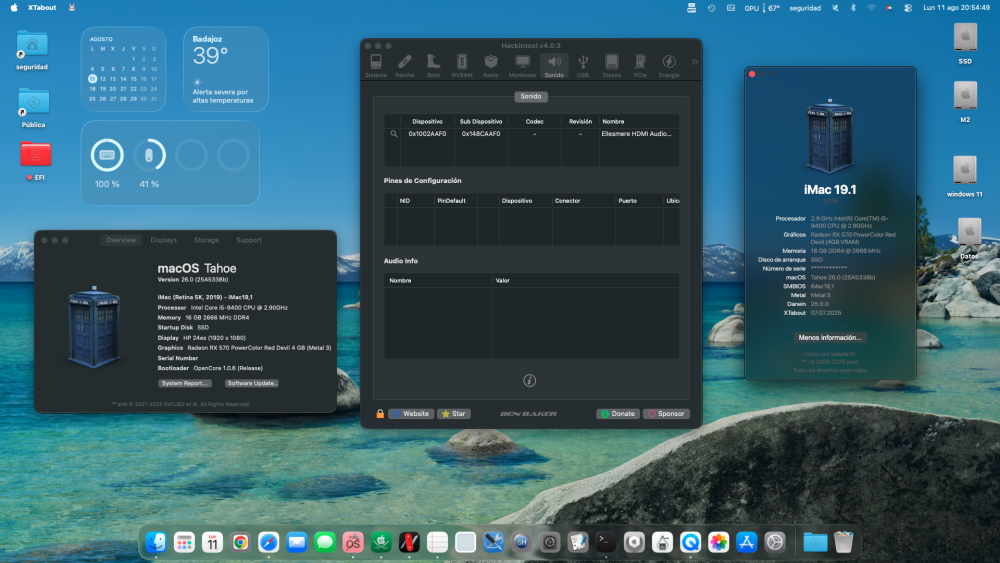The height and width of the screenshot is (563, 1000).
Task: Open the M2 drive on desktop
Action: 965,102
